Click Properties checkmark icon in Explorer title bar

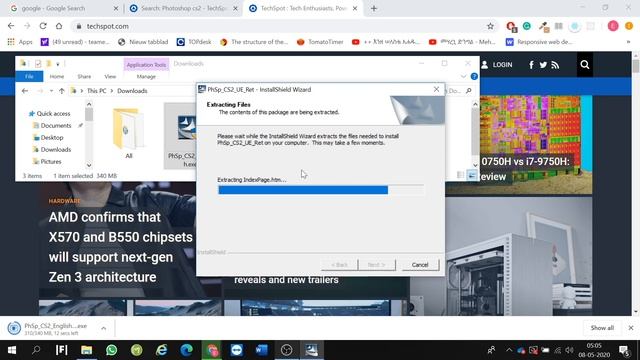(x=38, y=64)
